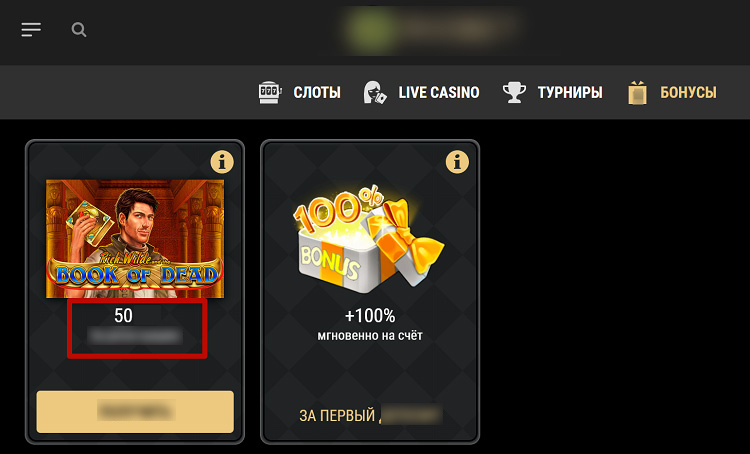Screen dimensions: 750x454
Task: Click the search magnifier icon
Action: [x=79, y=30]
